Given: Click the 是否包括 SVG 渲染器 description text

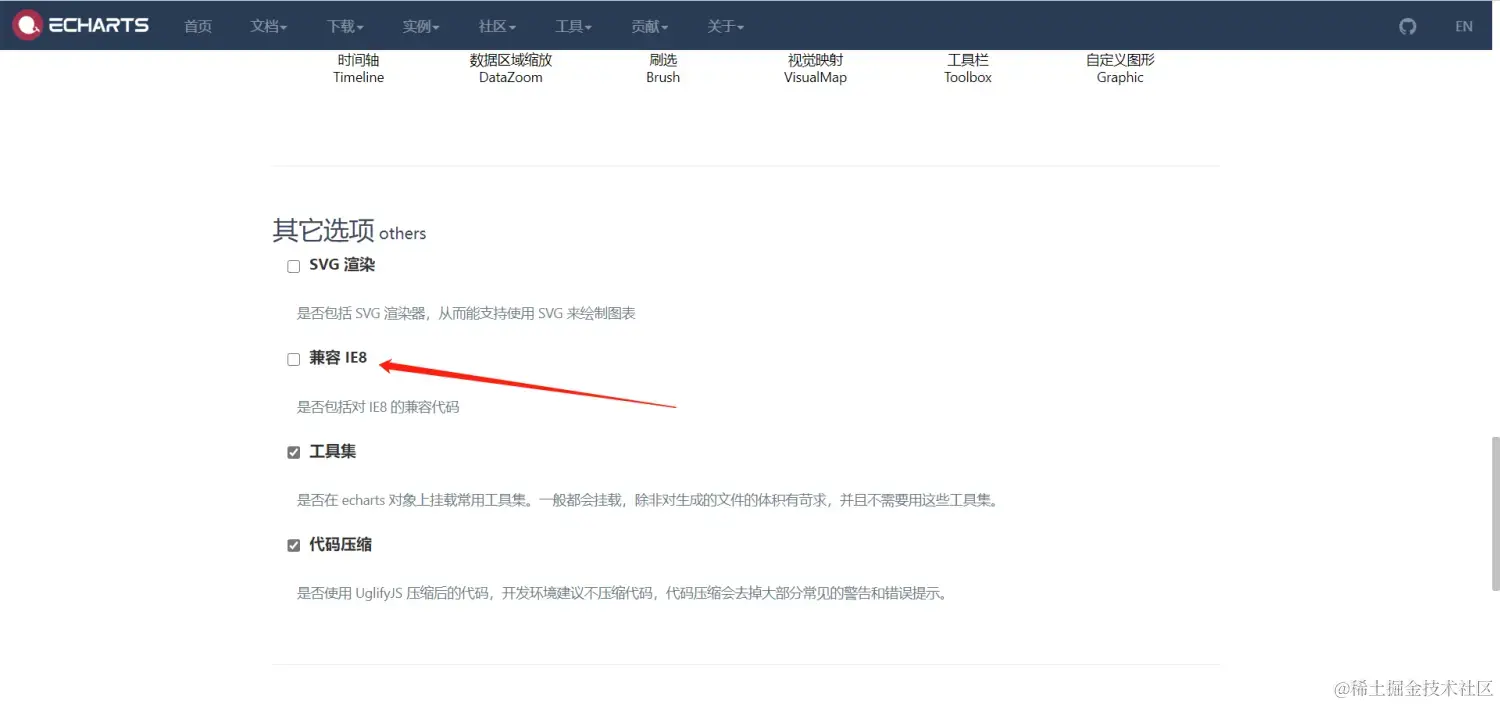Looking at the screenshot, I should coord(466,313).
